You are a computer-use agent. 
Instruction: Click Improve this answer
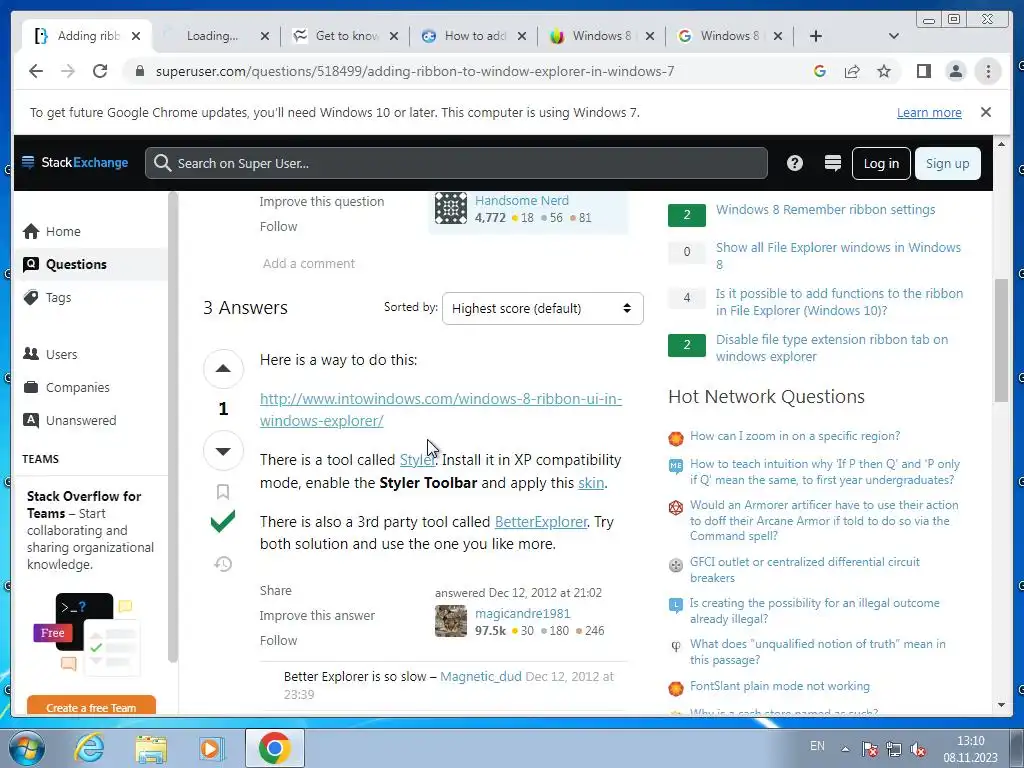click(x=317, y=615)
